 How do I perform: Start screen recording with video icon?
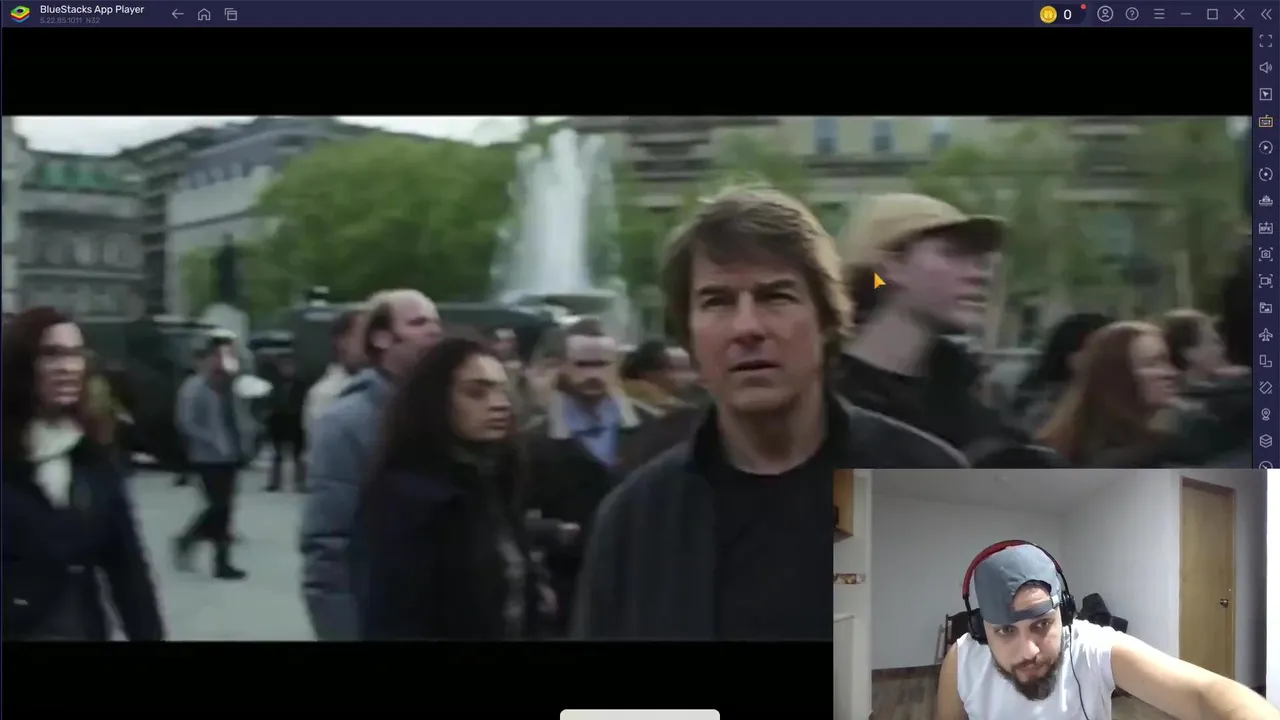pyautogui.click(x=1266, y=281)
